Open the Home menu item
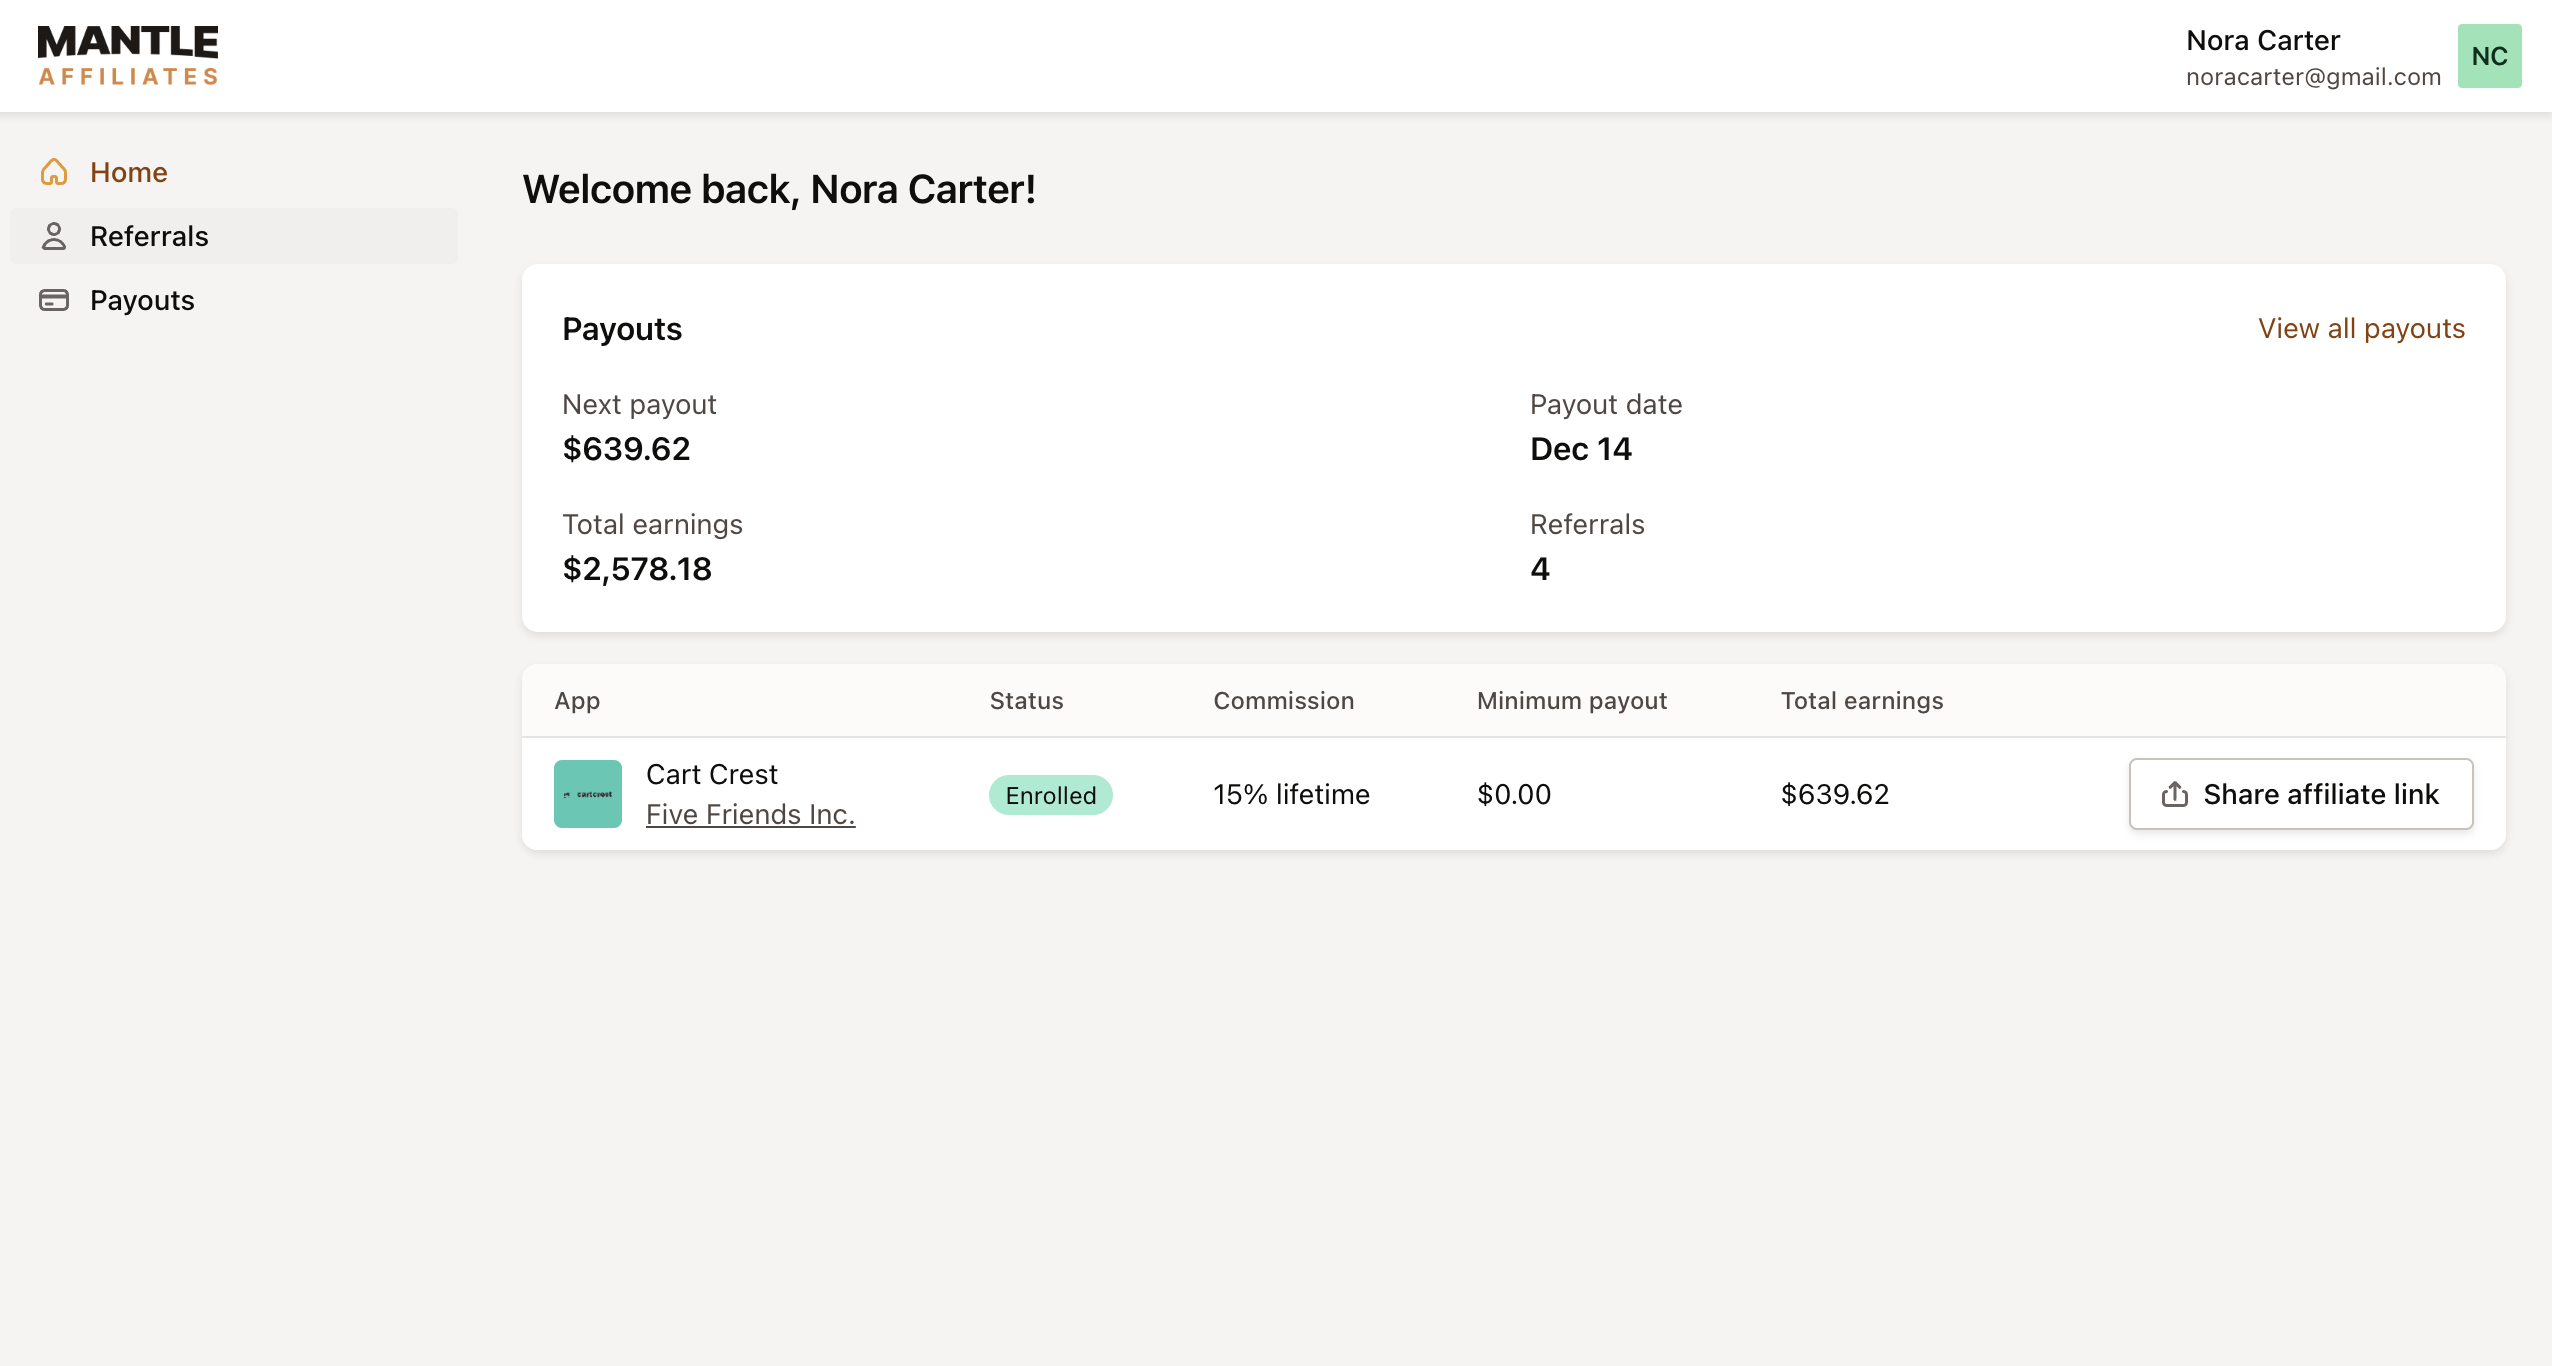2552x1366 pixels. [x=129, y=172]
